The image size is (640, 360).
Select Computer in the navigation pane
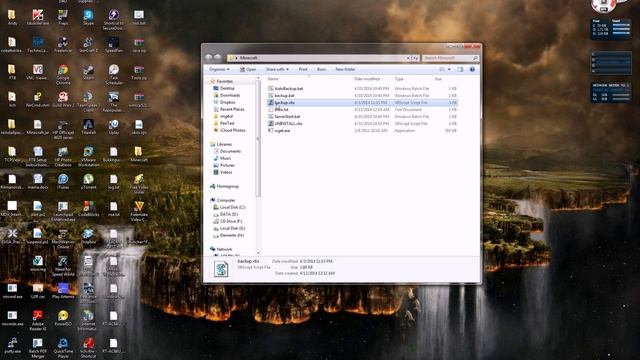(x=226, y=200)
